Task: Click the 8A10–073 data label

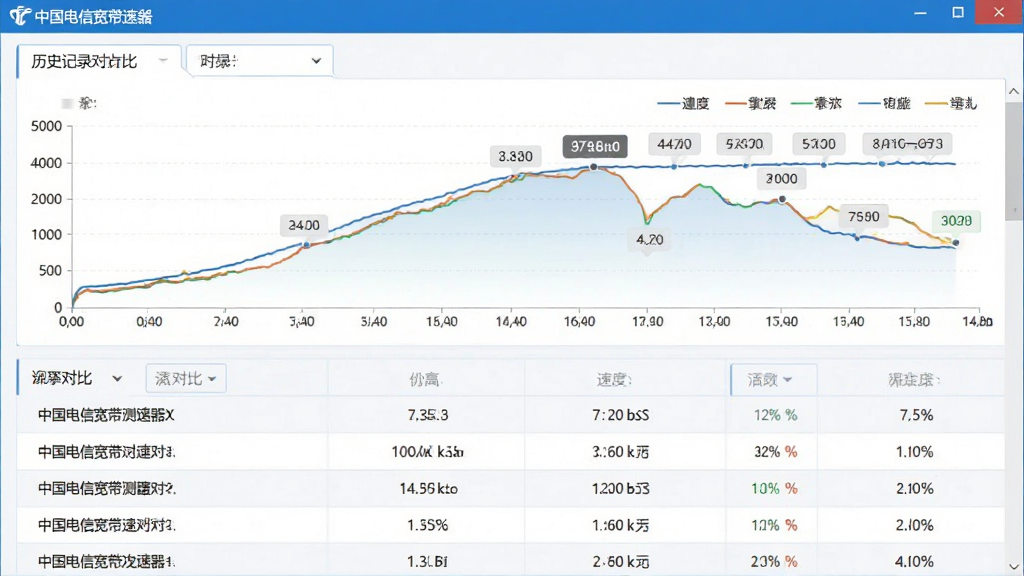Action: click(x=907, y=144)
